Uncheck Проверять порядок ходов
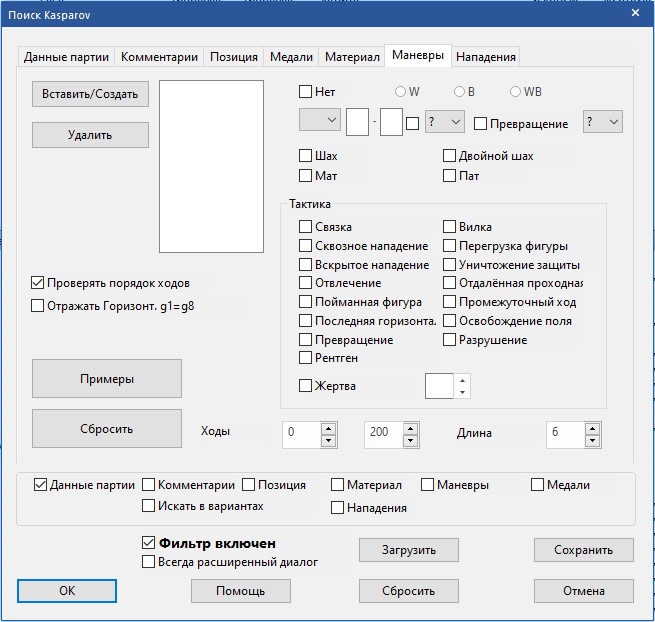Viewport: 655px width, 622px height. tap(39, 283)
